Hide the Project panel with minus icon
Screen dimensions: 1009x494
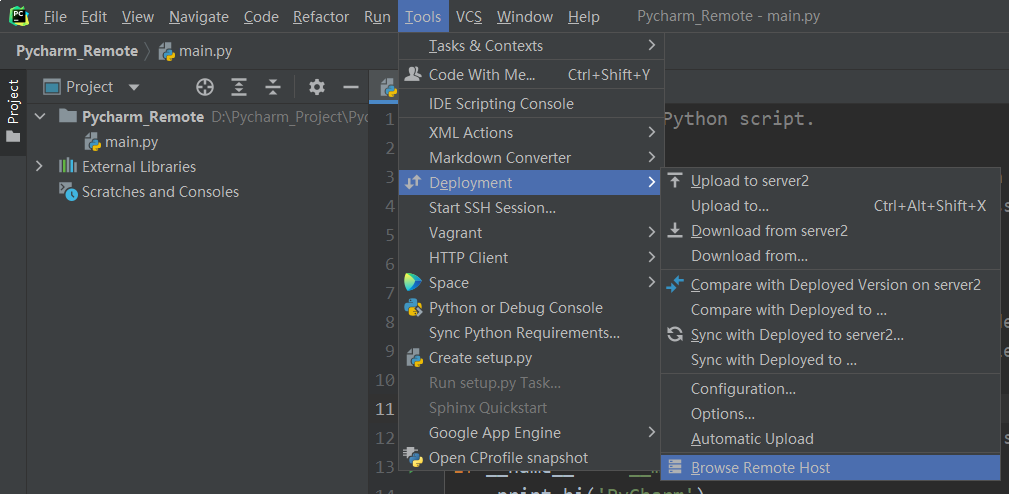(351, 87)
